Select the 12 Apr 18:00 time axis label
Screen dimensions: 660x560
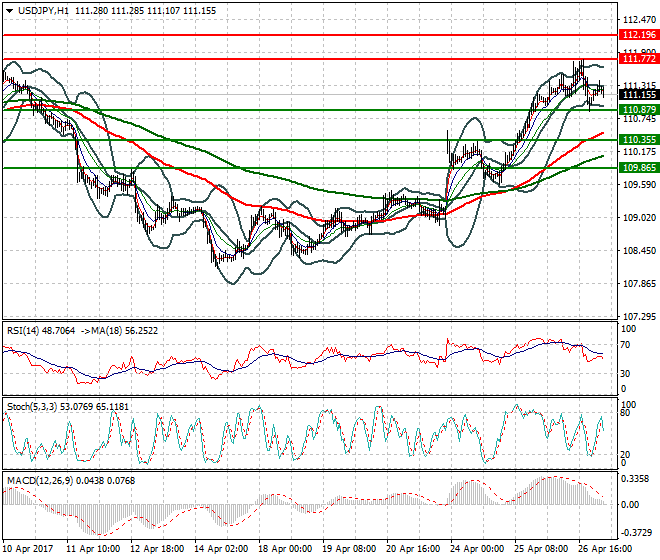click(157, 549)
